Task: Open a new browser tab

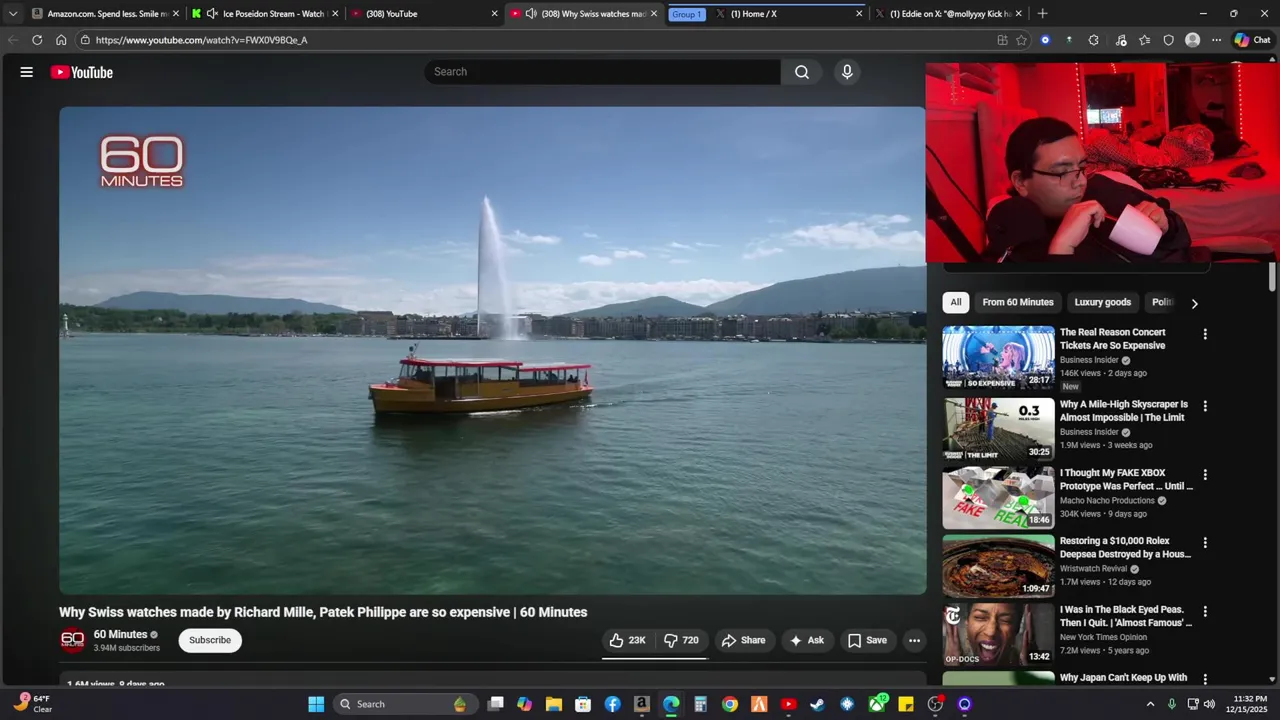Action: pyautogui.click(x=1042, y=14)
